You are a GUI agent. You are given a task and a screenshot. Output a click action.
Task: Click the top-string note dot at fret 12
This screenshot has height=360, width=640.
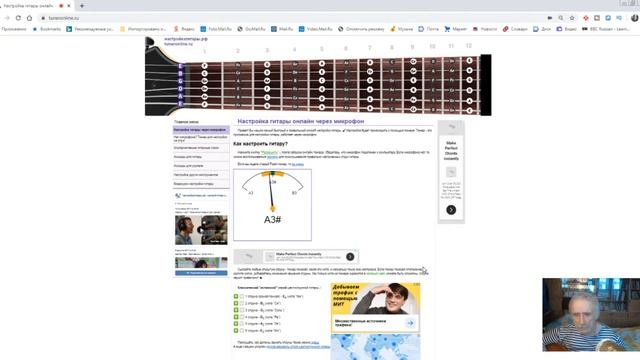469,60
